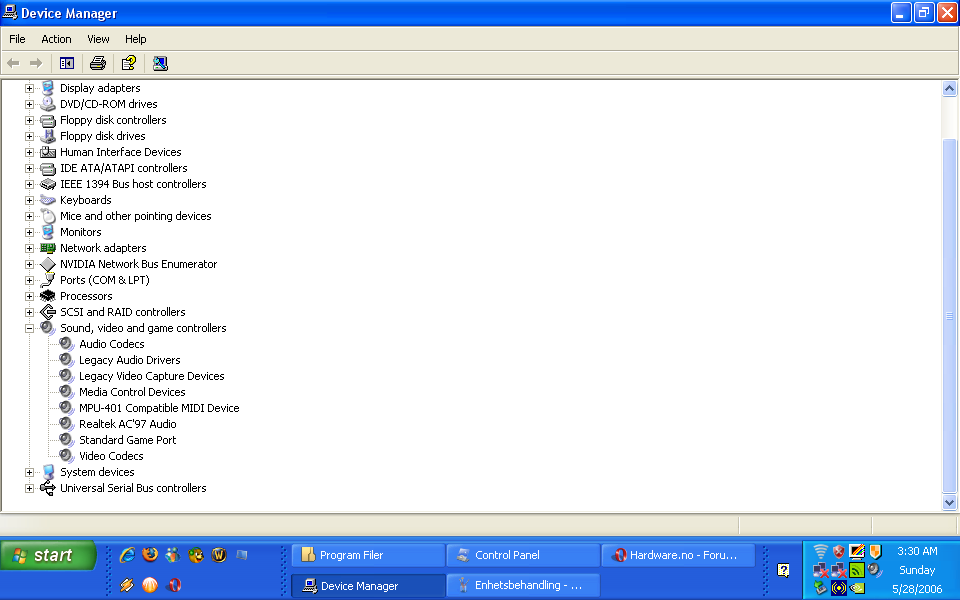
Task: Click the Processors chip icon
Action: 48,296
